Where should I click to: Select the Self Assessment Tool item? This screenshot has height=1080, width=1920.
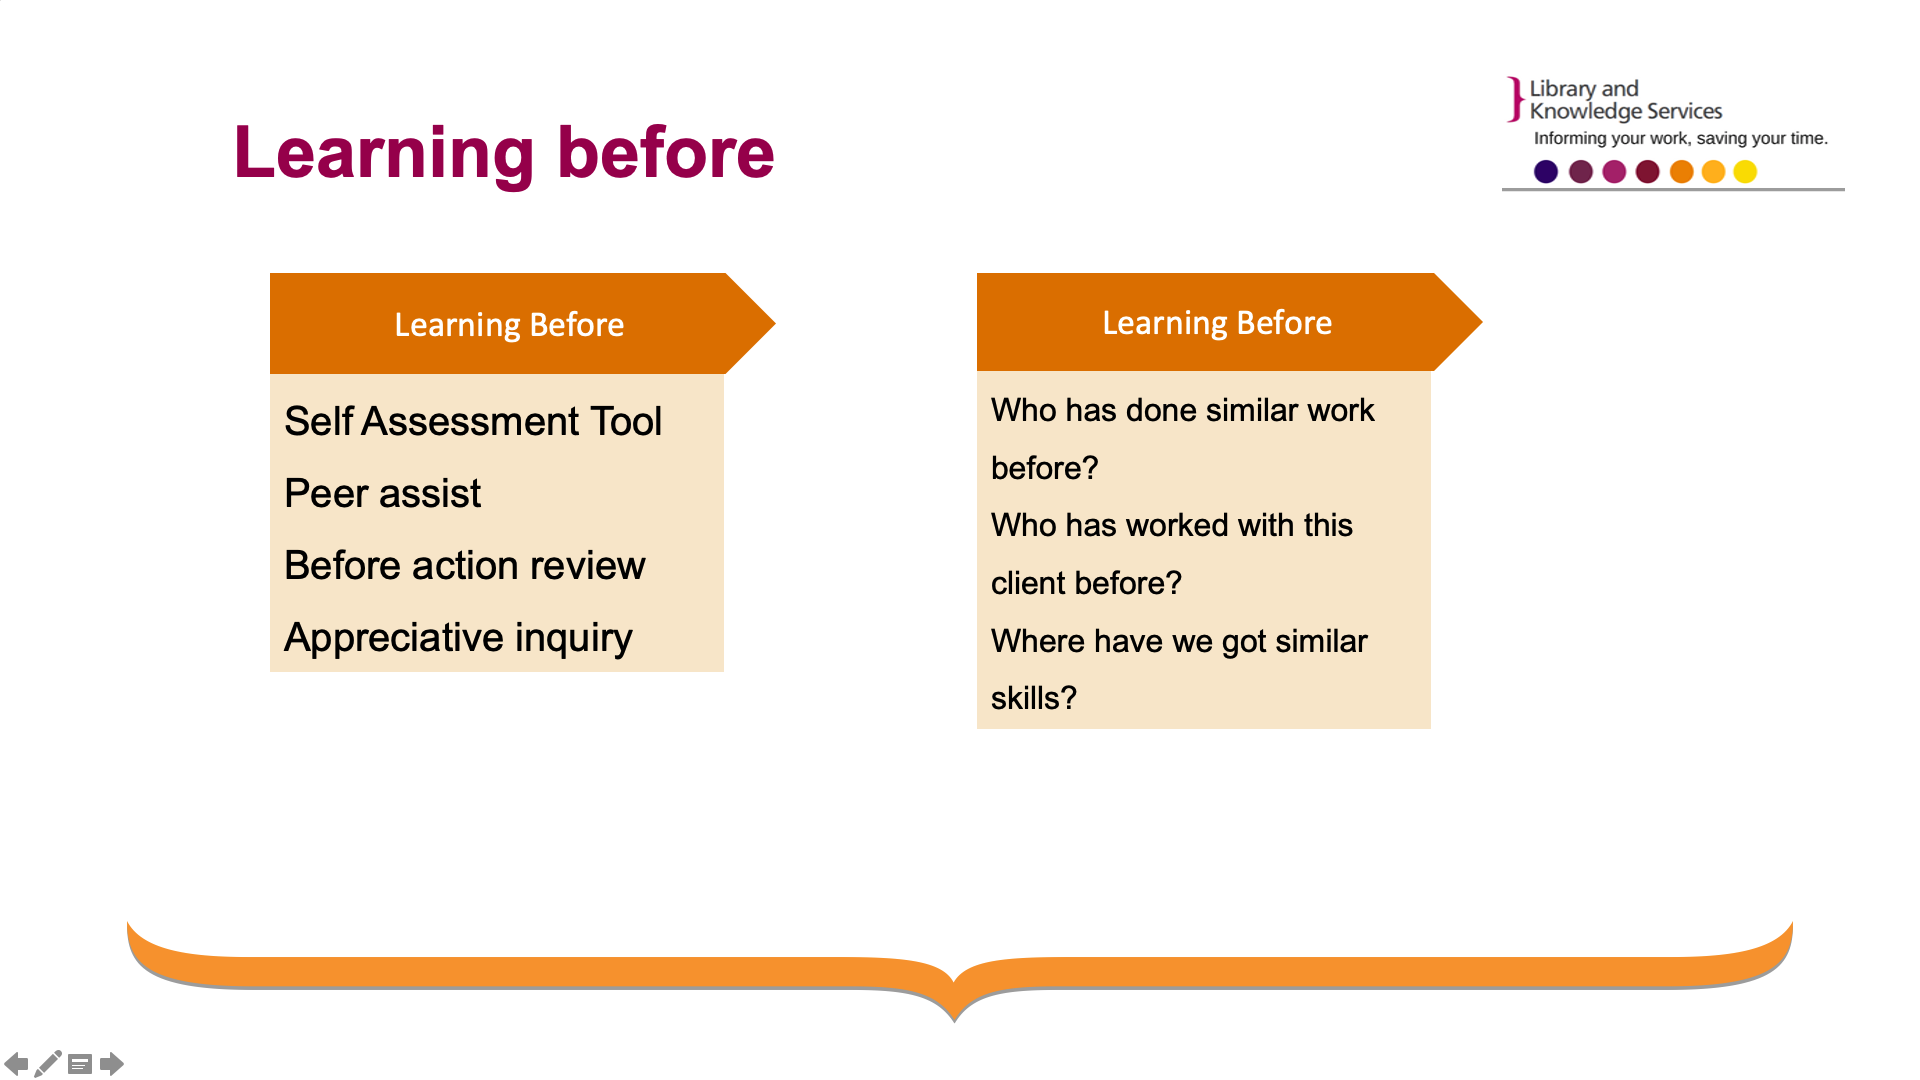coord(472,421)
